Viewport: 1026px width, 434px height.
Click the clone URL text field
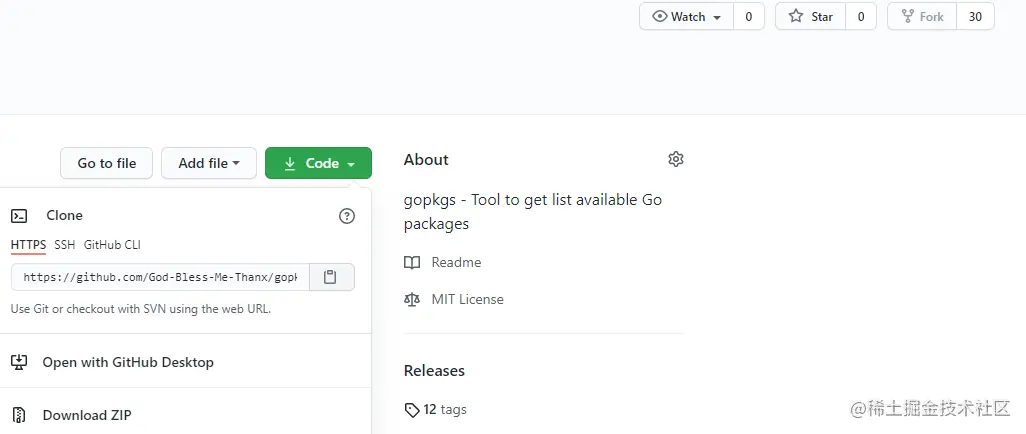160,277
